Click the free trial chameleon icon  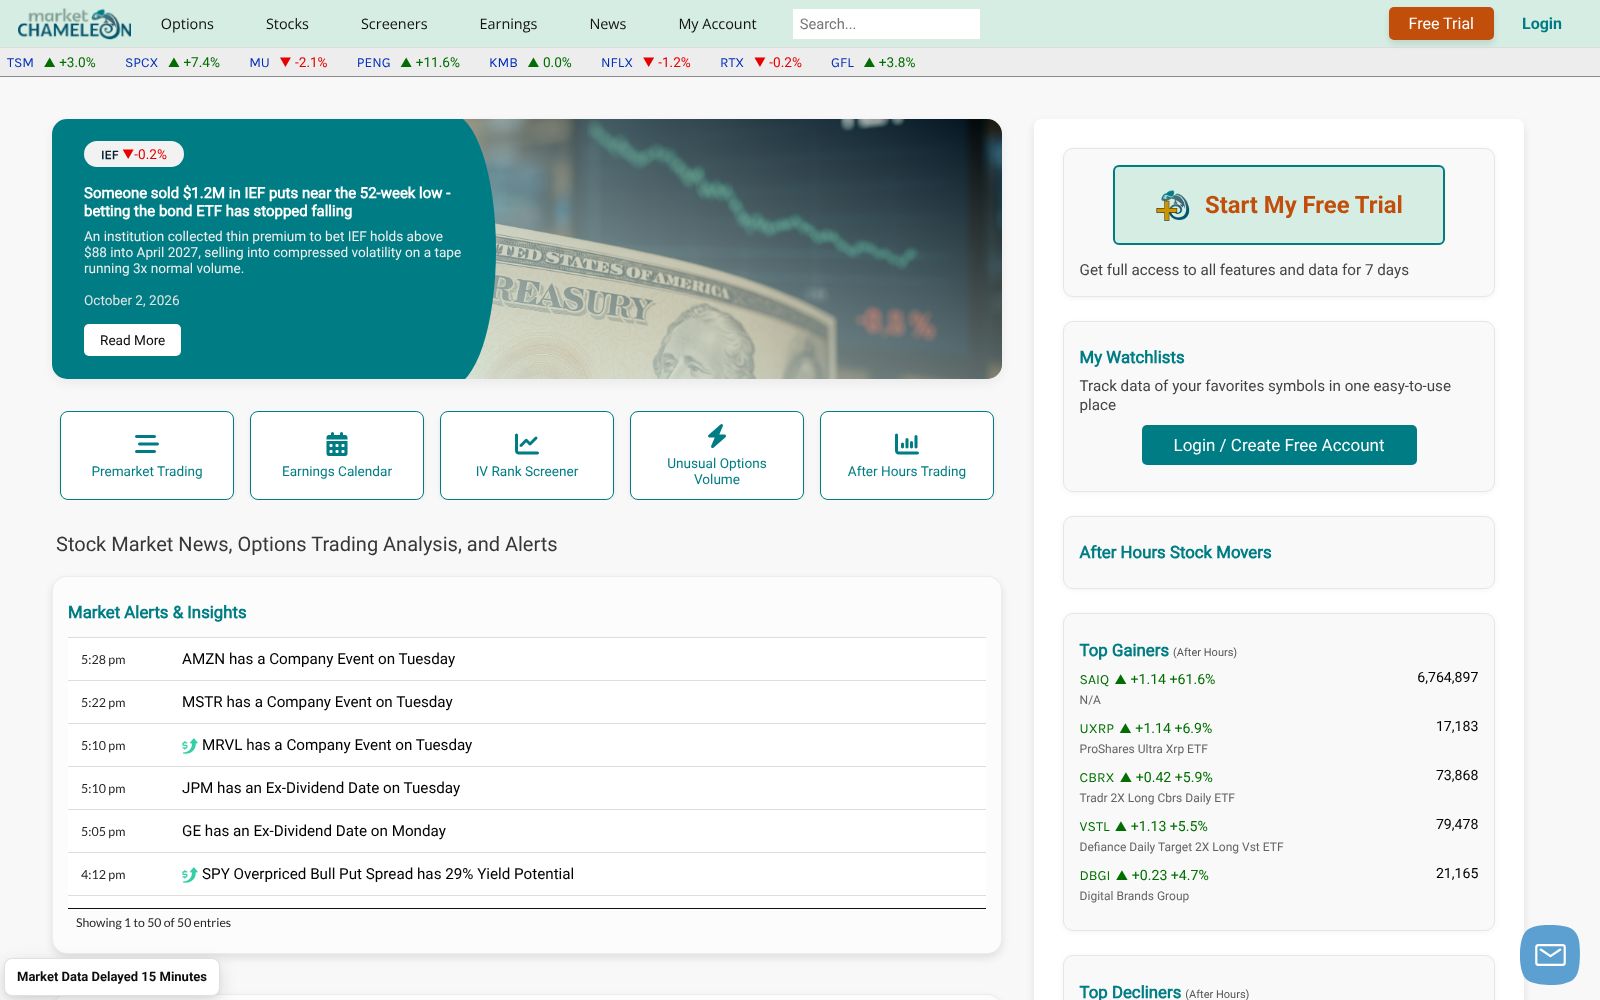[1173, 206]
